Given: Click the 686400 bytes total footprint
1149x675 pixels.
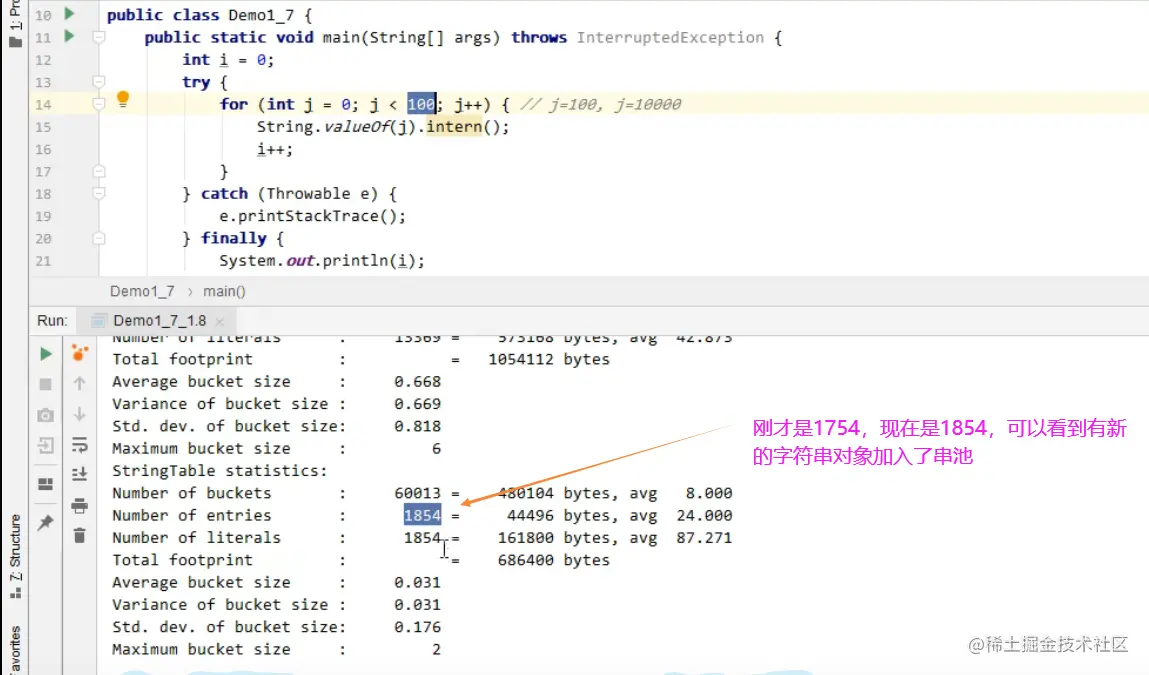Looking at the screenshot, I should coord(553,560).
